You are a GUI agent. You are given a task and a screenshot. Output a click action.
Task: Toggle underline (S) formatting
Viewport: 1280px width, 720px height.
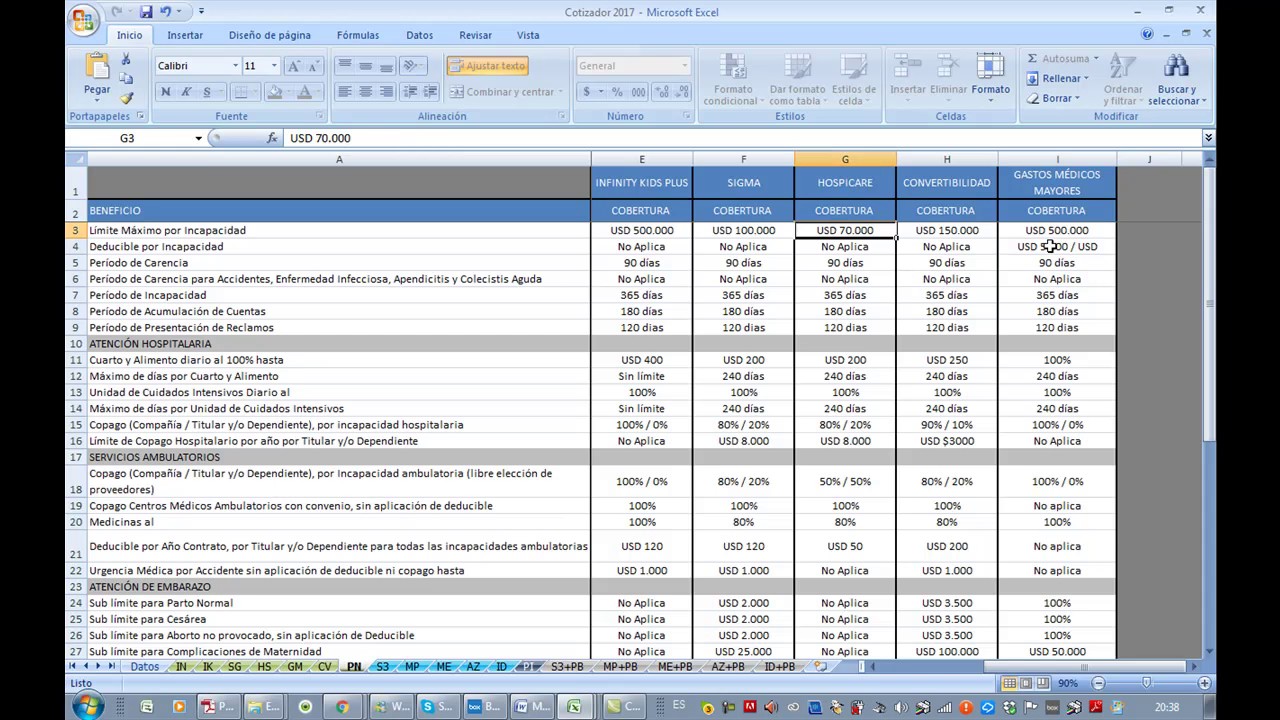click(207, 92)
